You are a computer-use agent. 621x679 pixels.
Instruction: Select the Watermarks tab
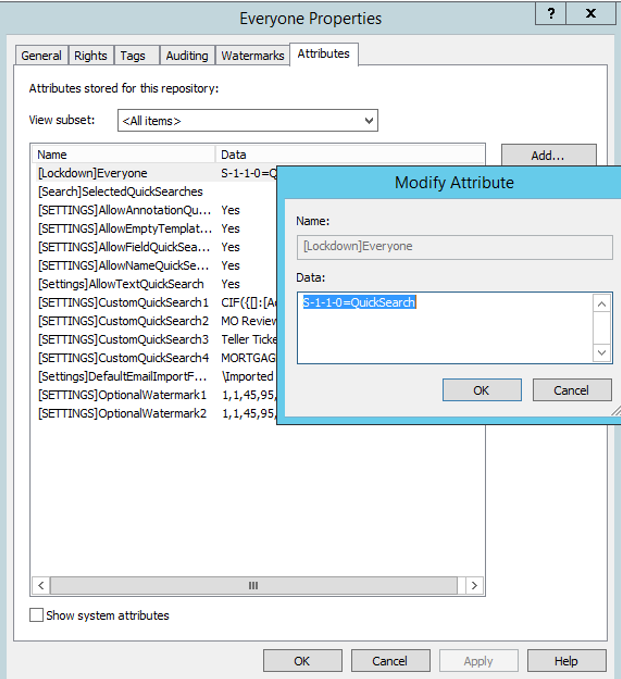point(252,56)
